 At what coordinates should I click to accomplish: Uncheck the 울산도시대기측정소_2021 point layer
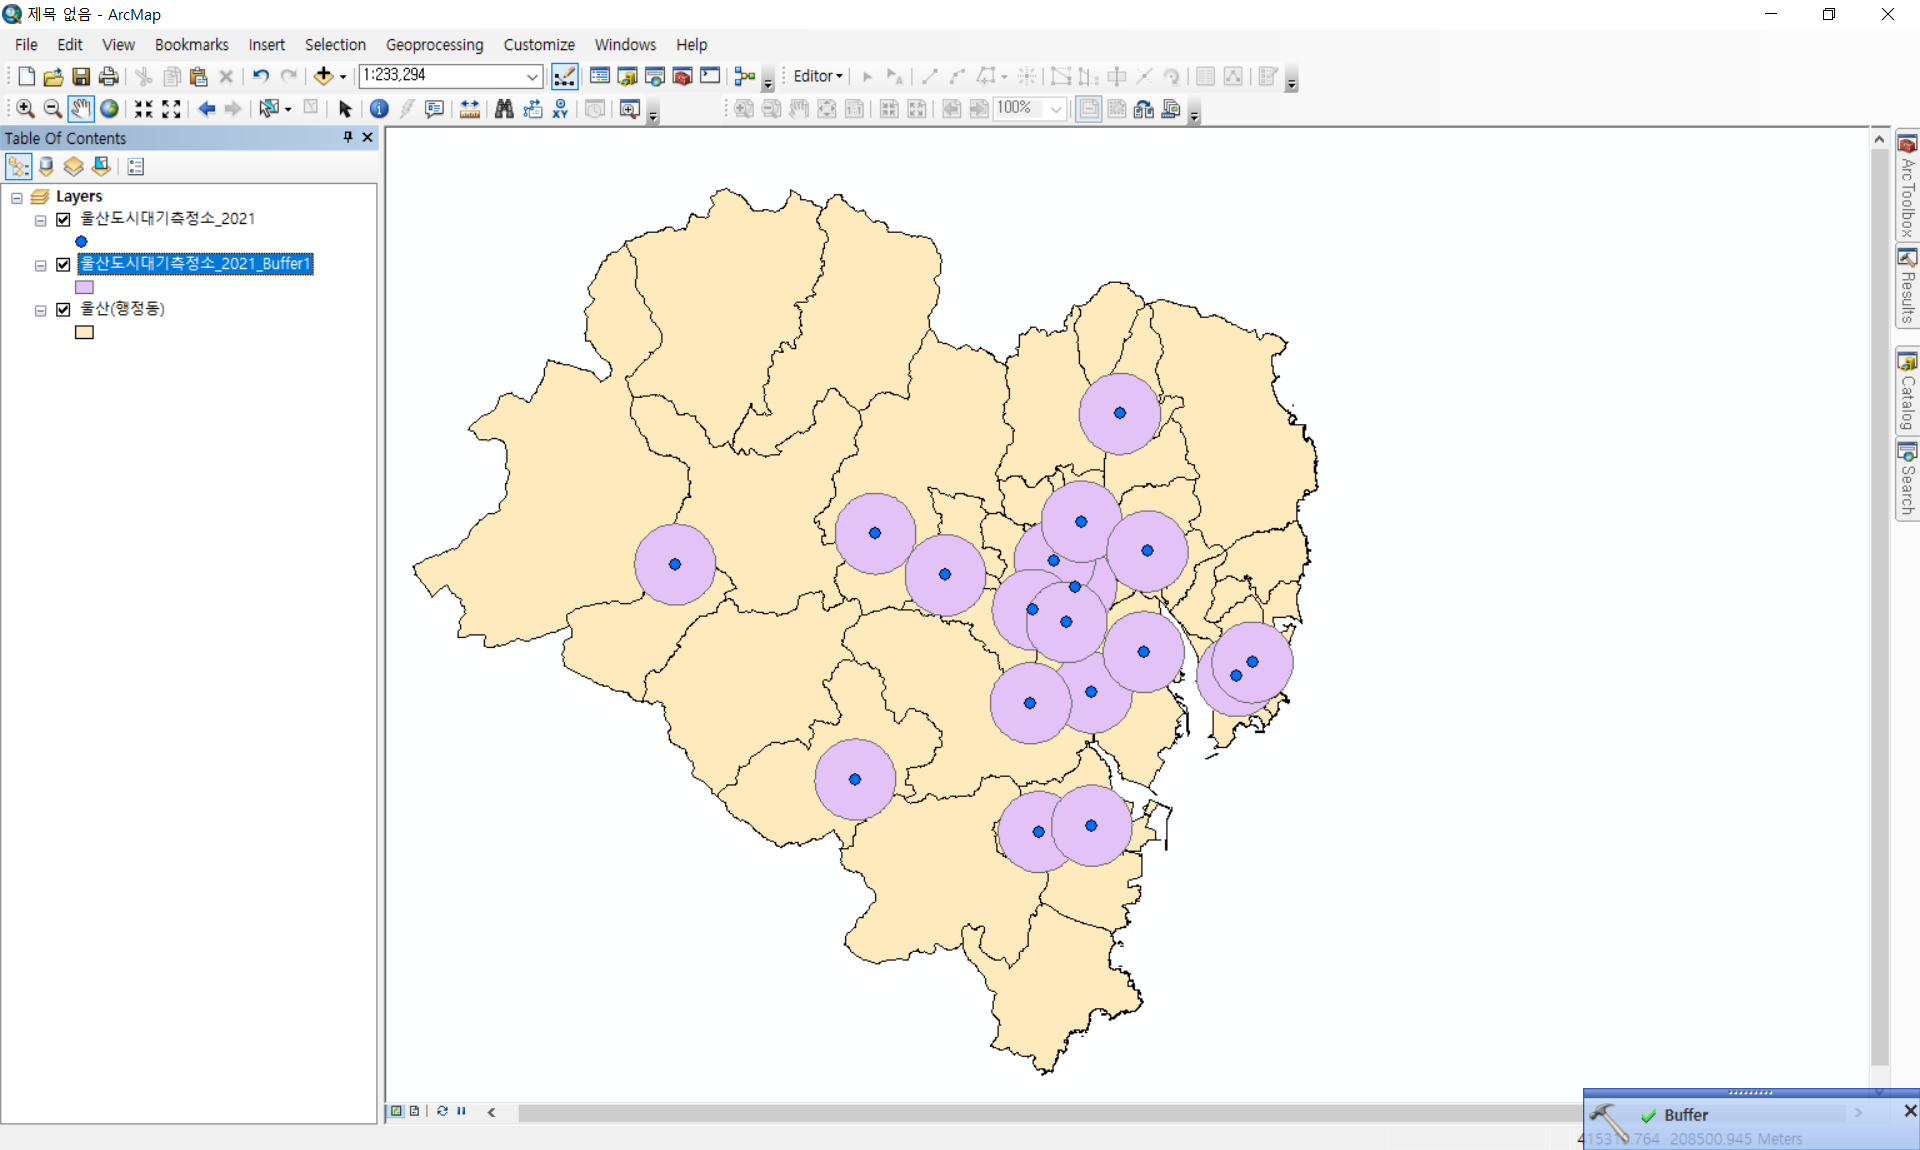(x=63, y=219)
